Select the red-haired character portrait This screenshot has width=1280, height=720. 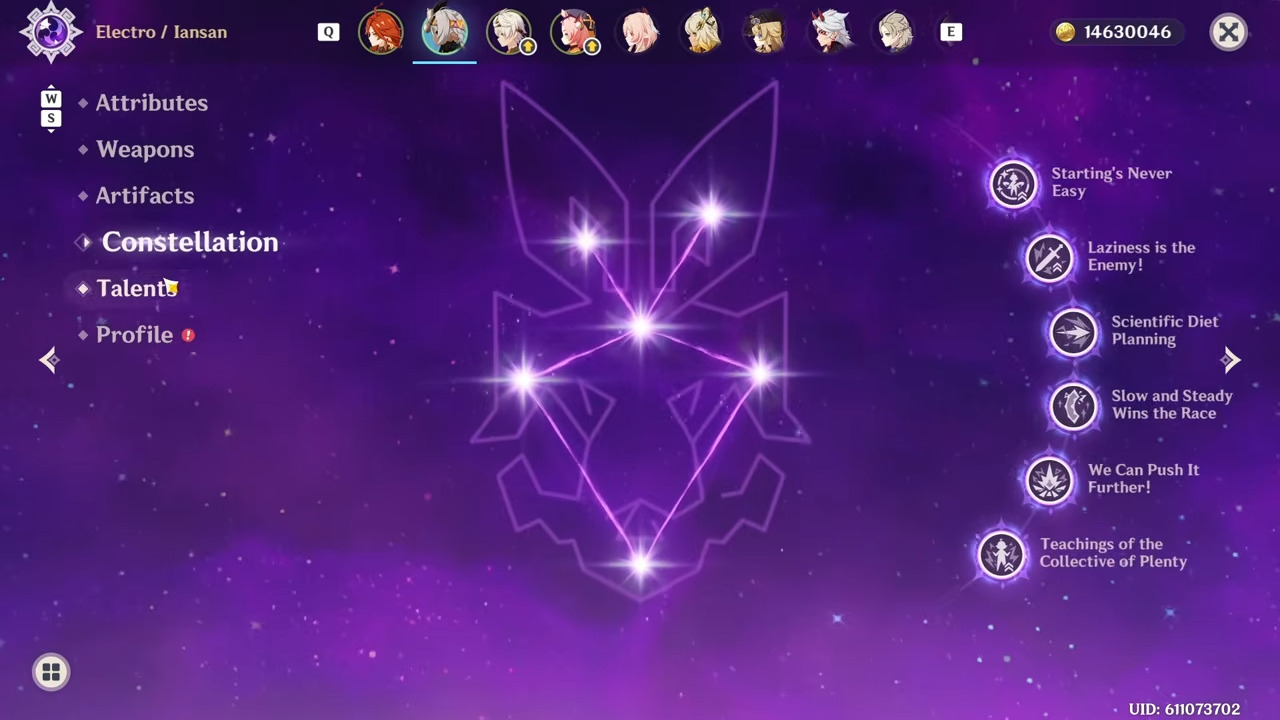(x=381, y=32)
